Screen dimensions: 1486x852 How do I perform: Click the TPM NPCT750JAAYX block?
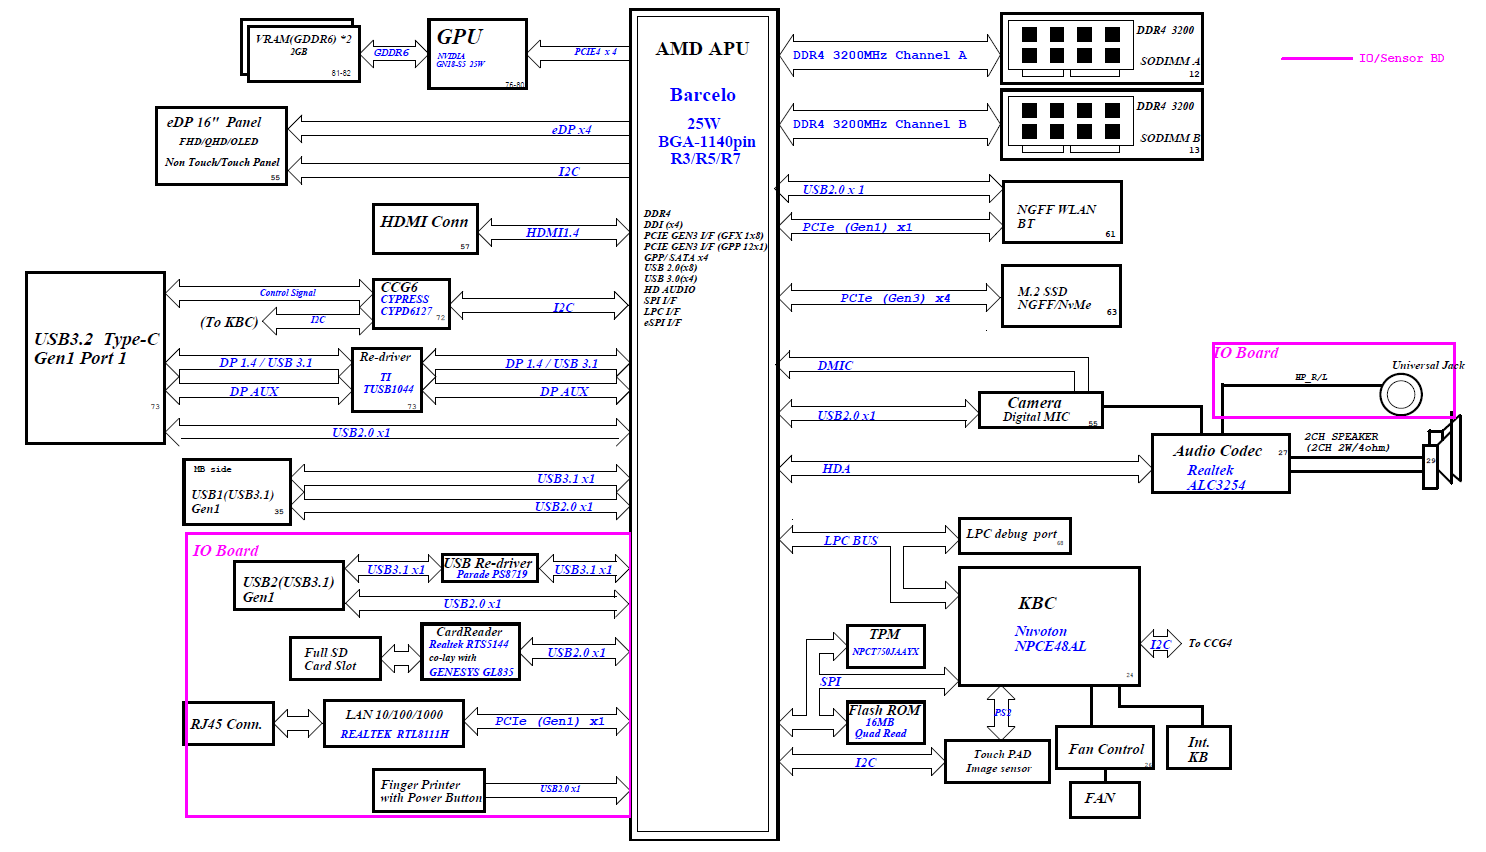tap(885, 645)
